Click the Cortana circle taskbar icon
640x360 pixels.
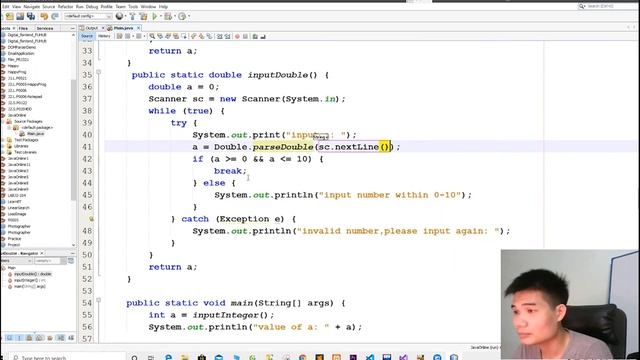(134, 358)
